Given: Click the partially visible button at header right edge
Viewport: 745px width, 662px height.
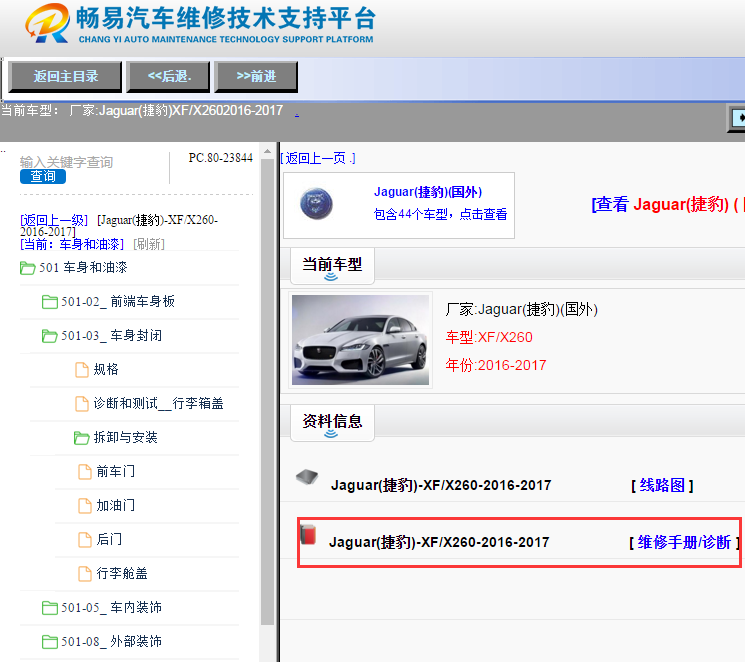Looking at the screenshot, I should pos(737,118).
